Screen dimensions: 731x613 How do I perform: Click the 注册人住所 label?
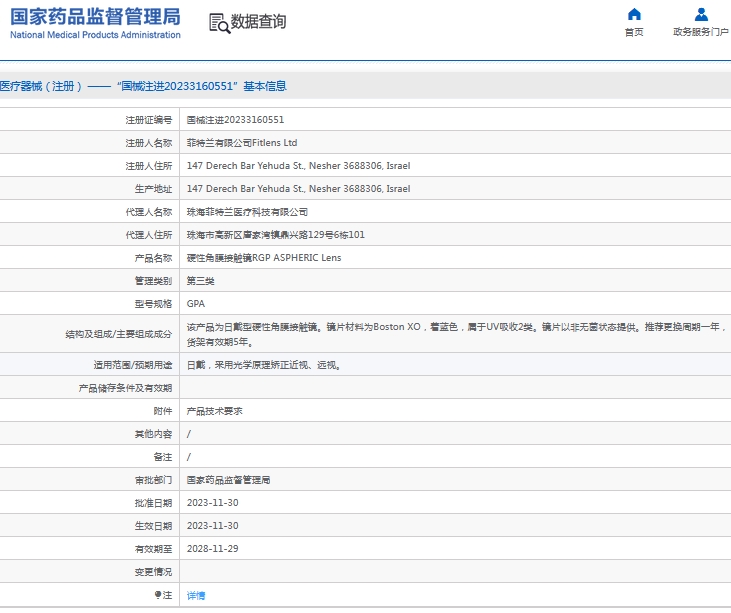149,166
